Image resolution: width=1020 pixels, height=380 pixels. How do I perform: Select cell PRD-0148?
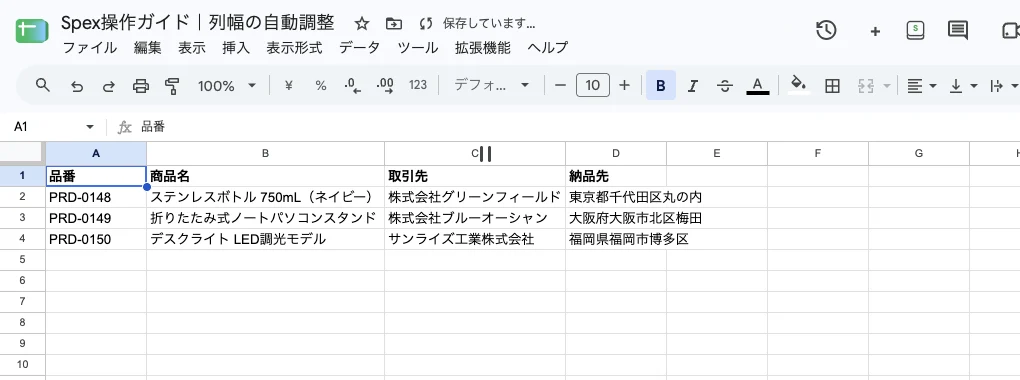(96, 197)
